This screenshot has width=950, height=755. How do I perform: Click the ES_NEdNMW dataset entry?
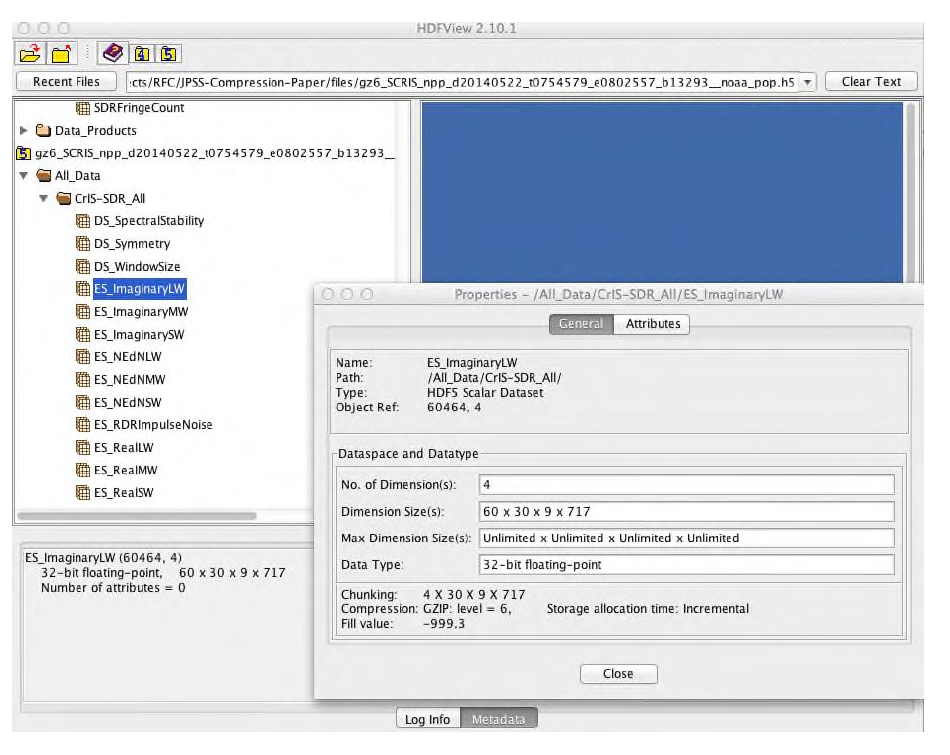pyautogui.click(x=129, y=380)
